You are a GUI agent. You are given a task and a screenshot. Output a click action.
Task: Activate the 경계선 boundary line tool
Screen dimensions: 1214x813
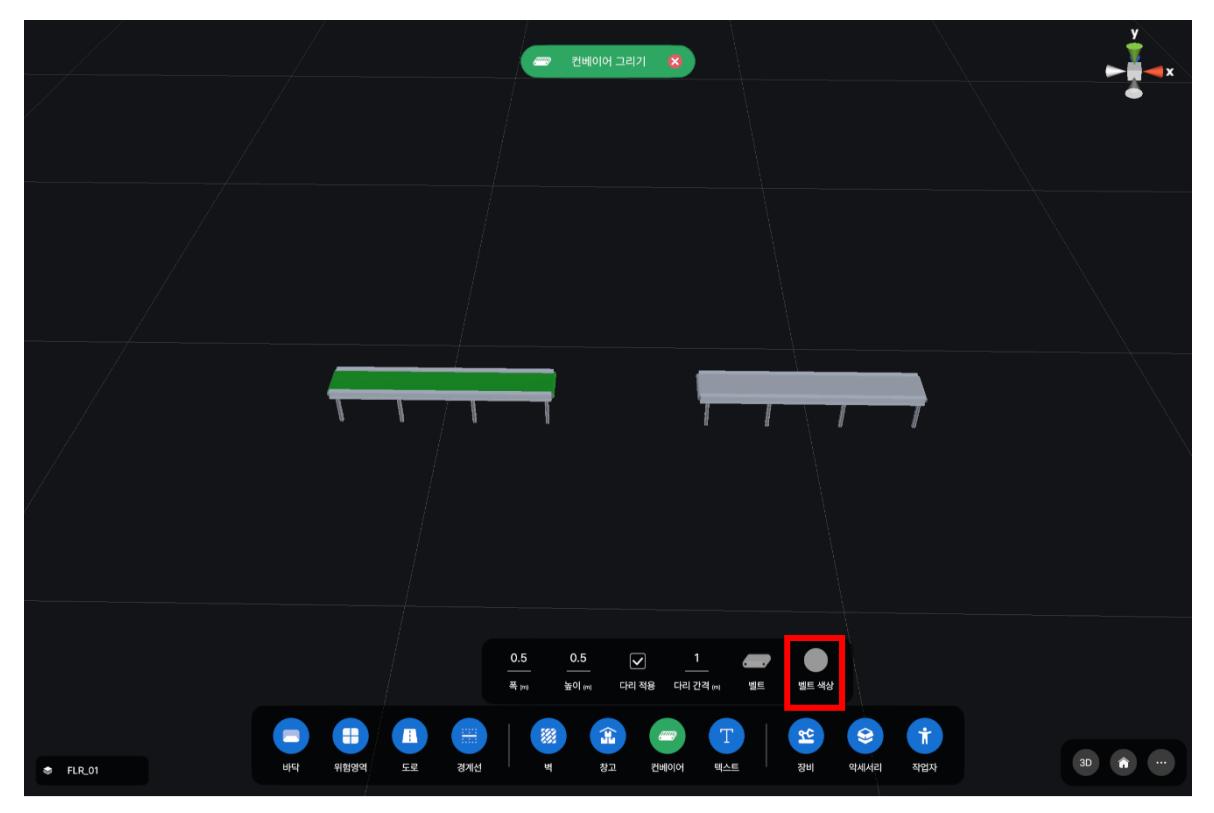(x=469, y=737)
